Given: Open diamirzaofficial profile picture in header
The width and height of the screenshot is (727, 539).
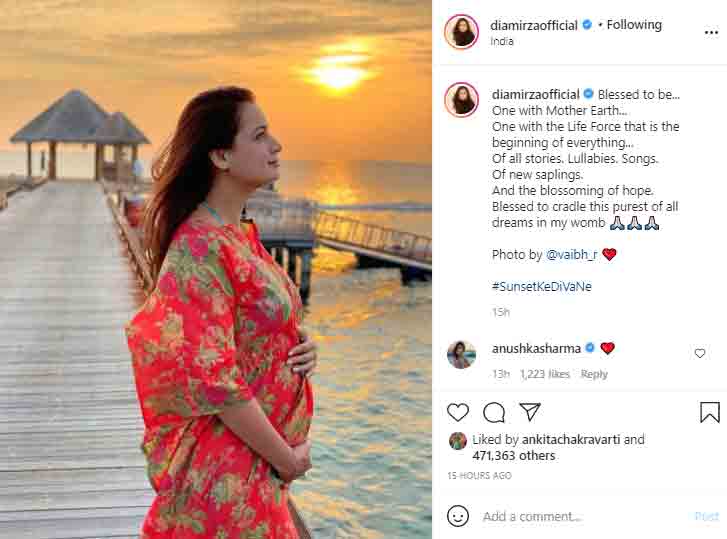Looking at the screenshot, I should coord(461,32).
